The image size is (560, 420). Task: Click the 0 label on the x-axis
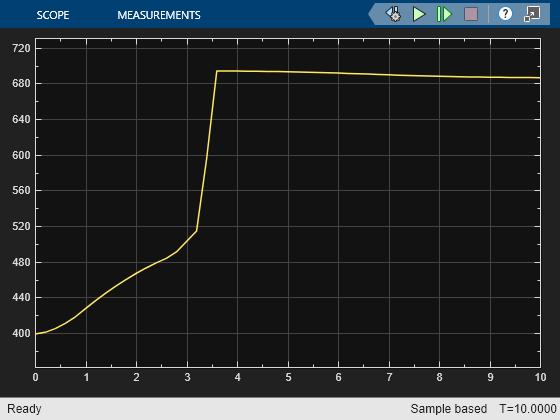(x=35, y=377)
